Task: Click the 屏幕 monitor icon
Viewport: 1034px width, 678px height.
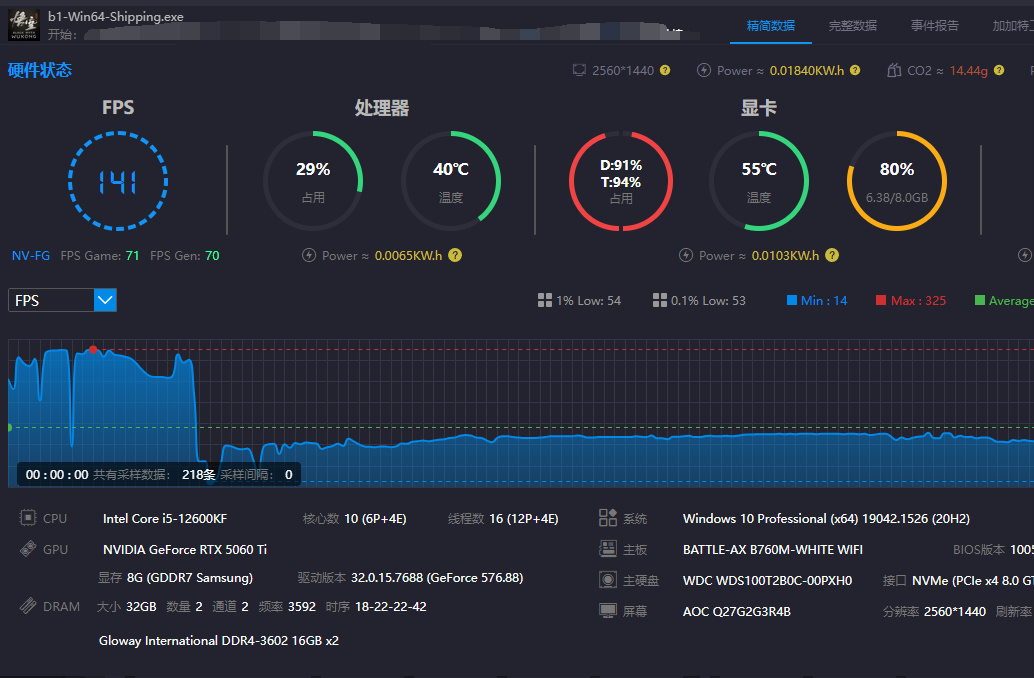Action: (x=607, y=611)
